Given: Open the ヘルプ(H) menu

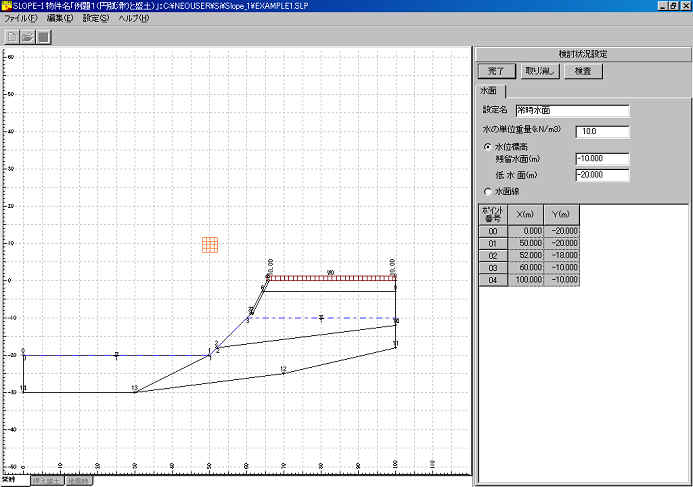Looking at the screenshot, I should 134,19.
